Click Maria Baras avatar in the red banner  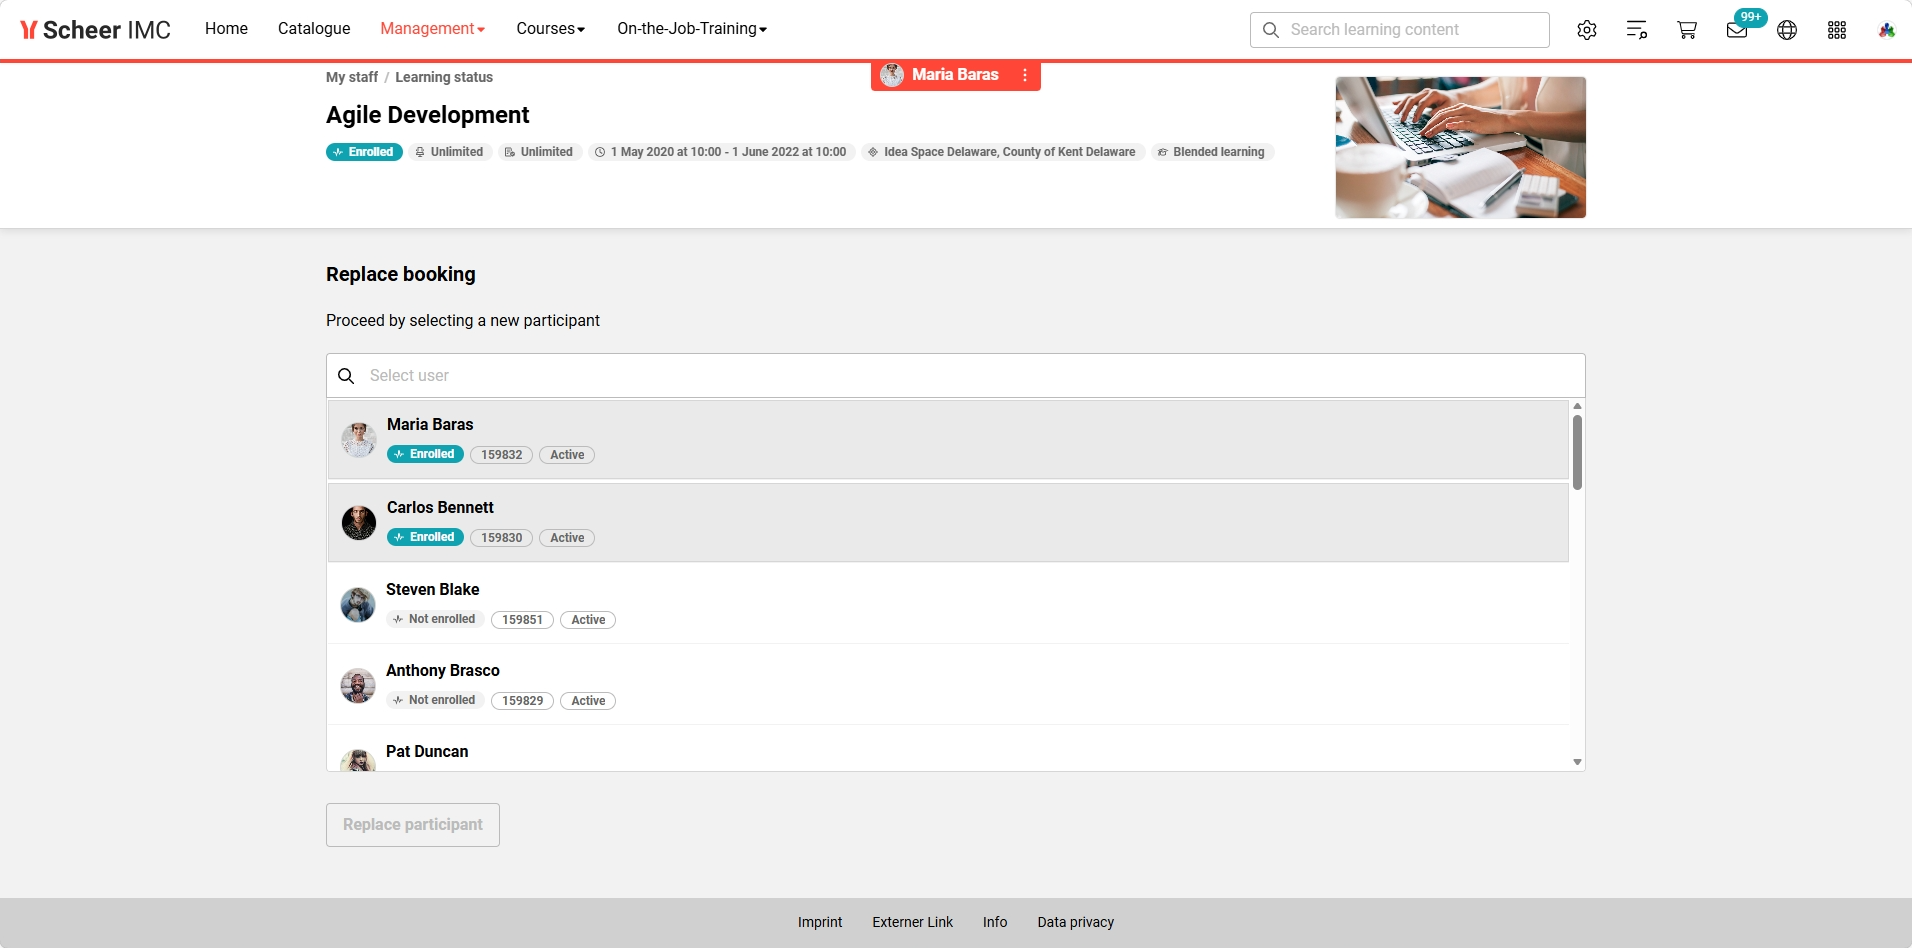[x=892, y=75]
